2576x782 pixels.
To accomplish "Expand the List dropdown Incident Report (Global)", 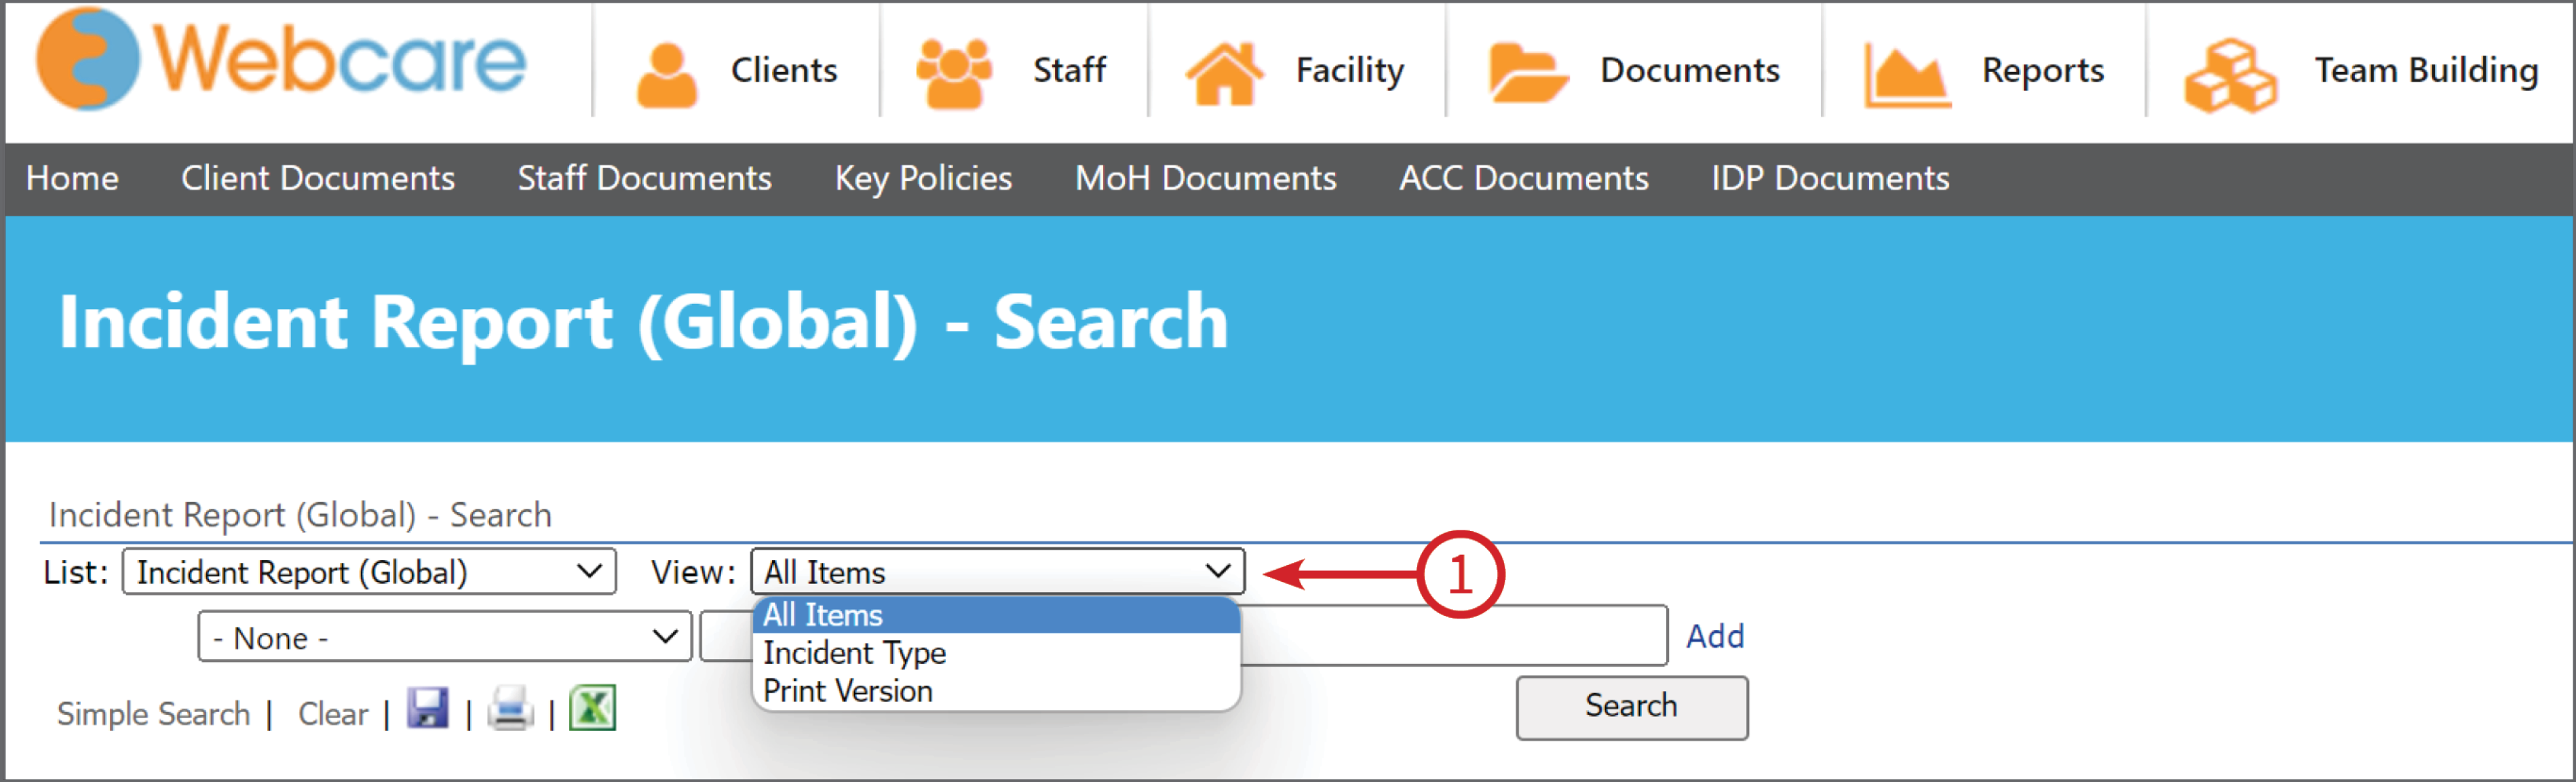I will [369, 572].
